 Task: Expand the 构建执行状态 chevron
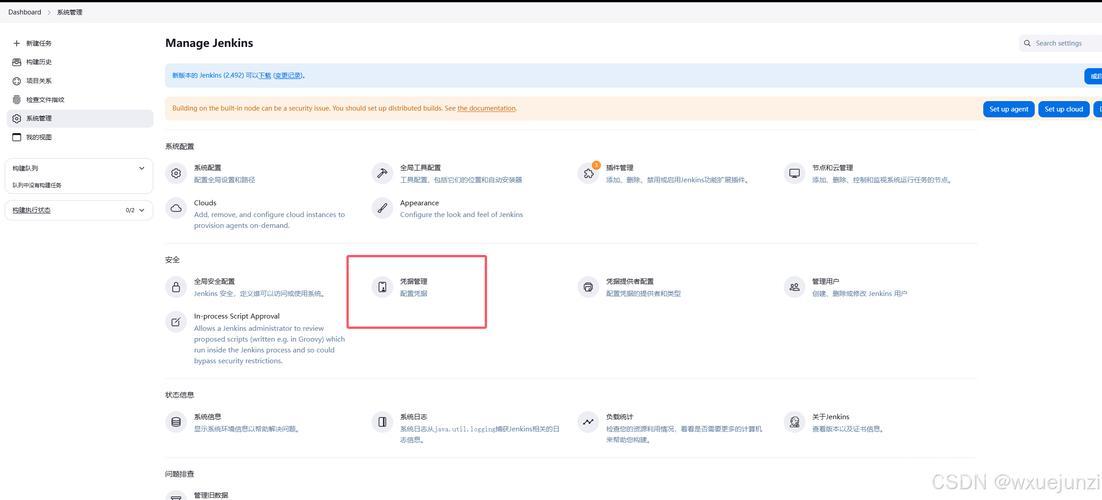[141, 210]
